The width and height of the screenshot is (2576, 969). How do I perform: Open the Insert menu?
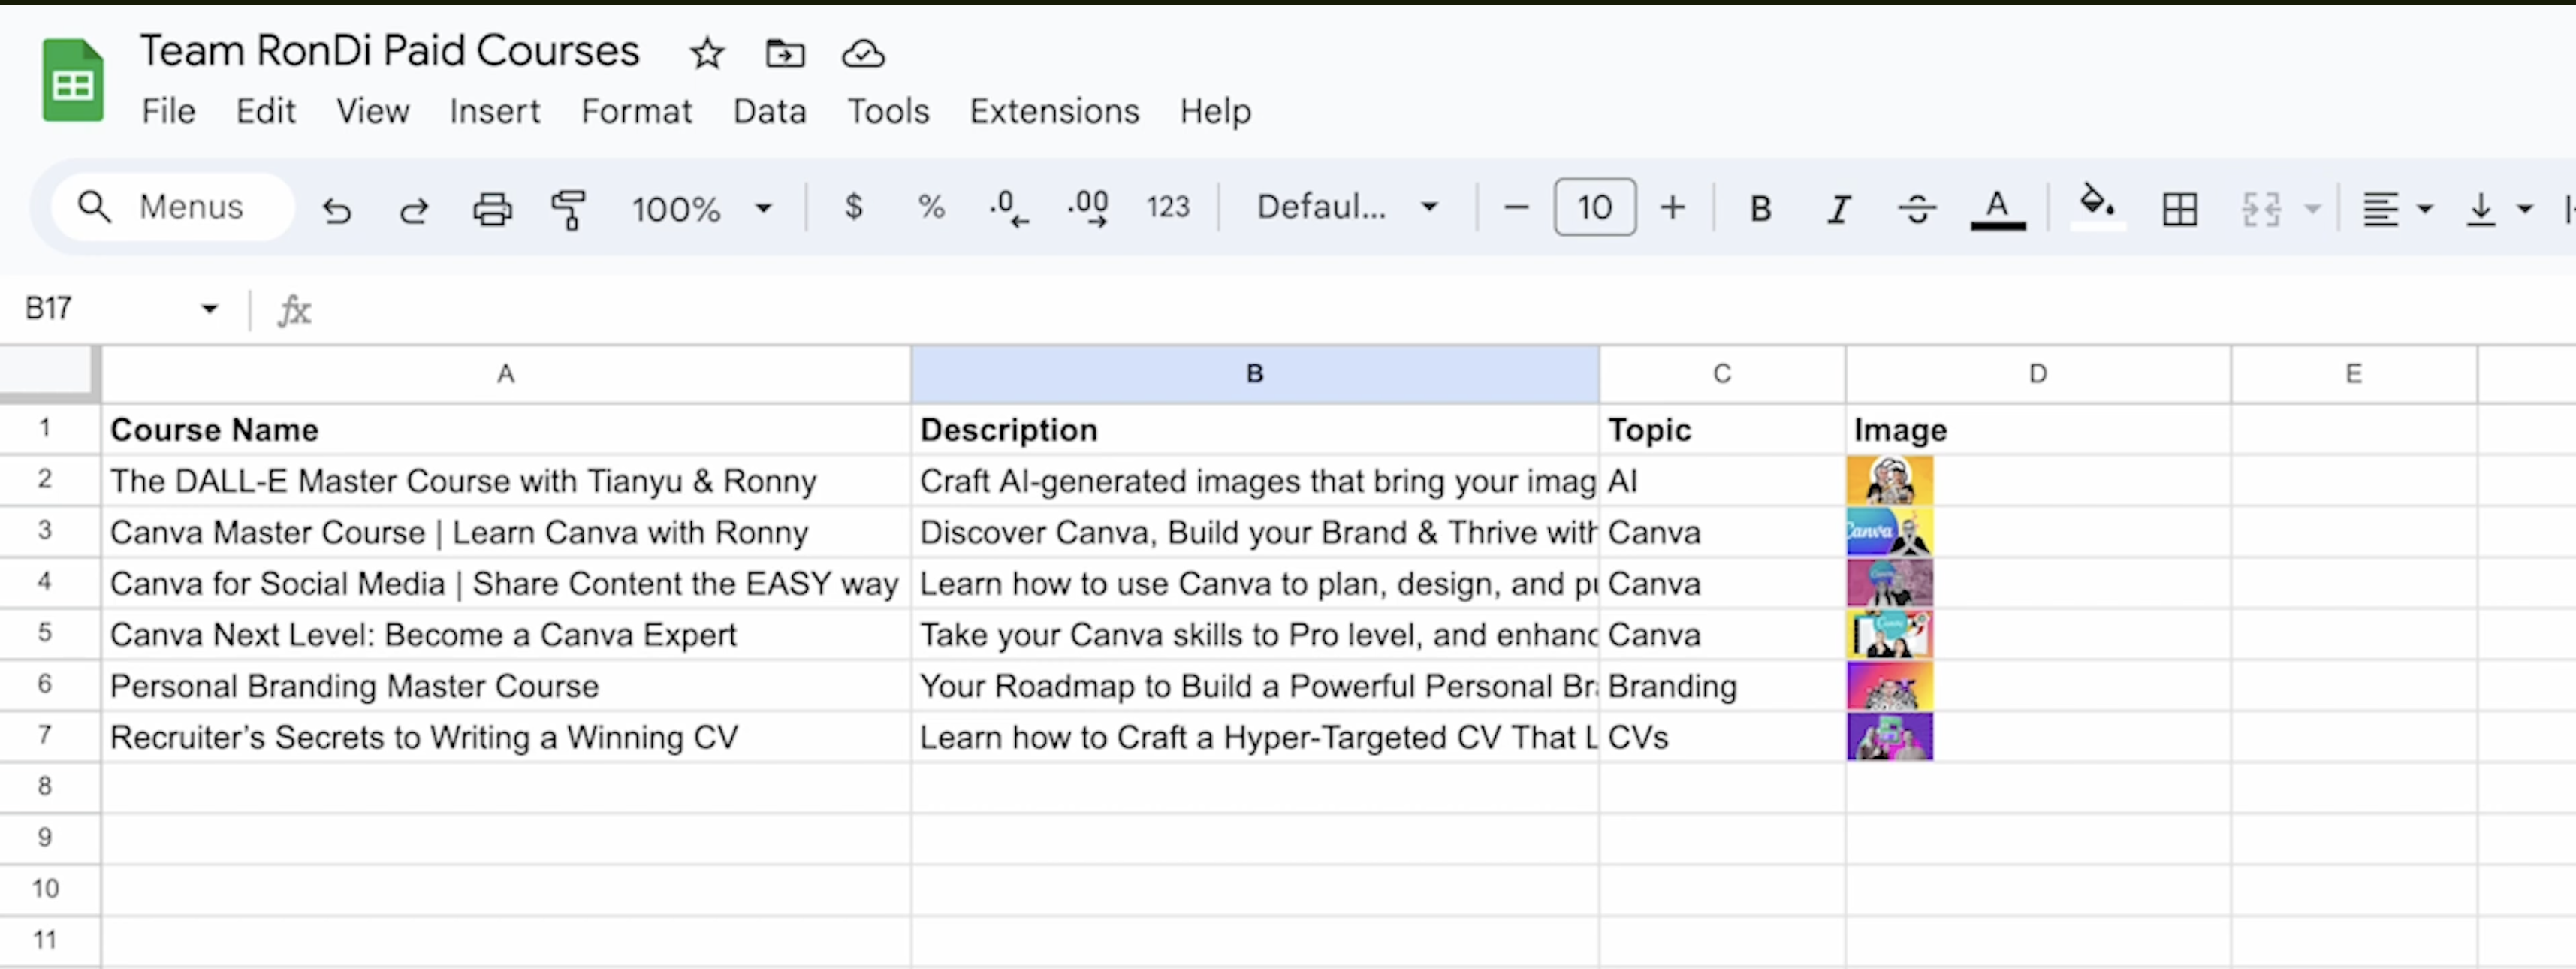pos(494,111)
